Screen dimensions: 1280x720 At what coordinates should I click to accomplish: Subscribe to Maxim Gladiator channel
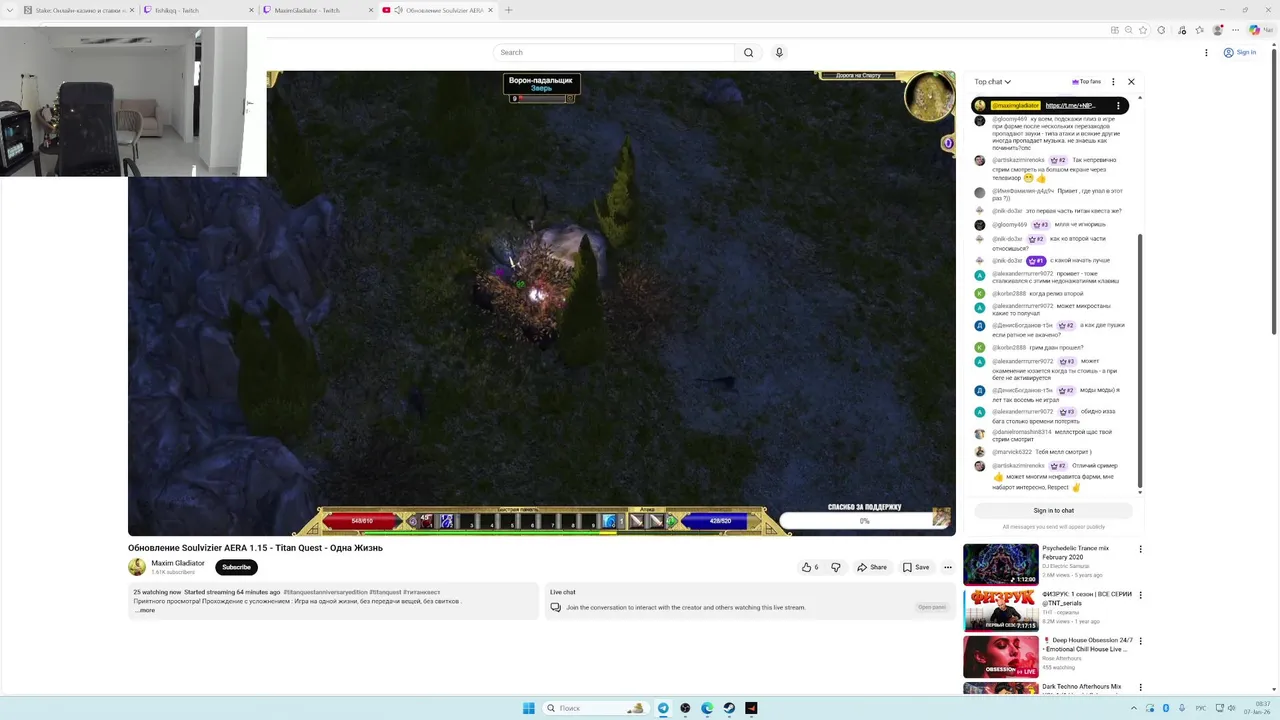[236, 567]
